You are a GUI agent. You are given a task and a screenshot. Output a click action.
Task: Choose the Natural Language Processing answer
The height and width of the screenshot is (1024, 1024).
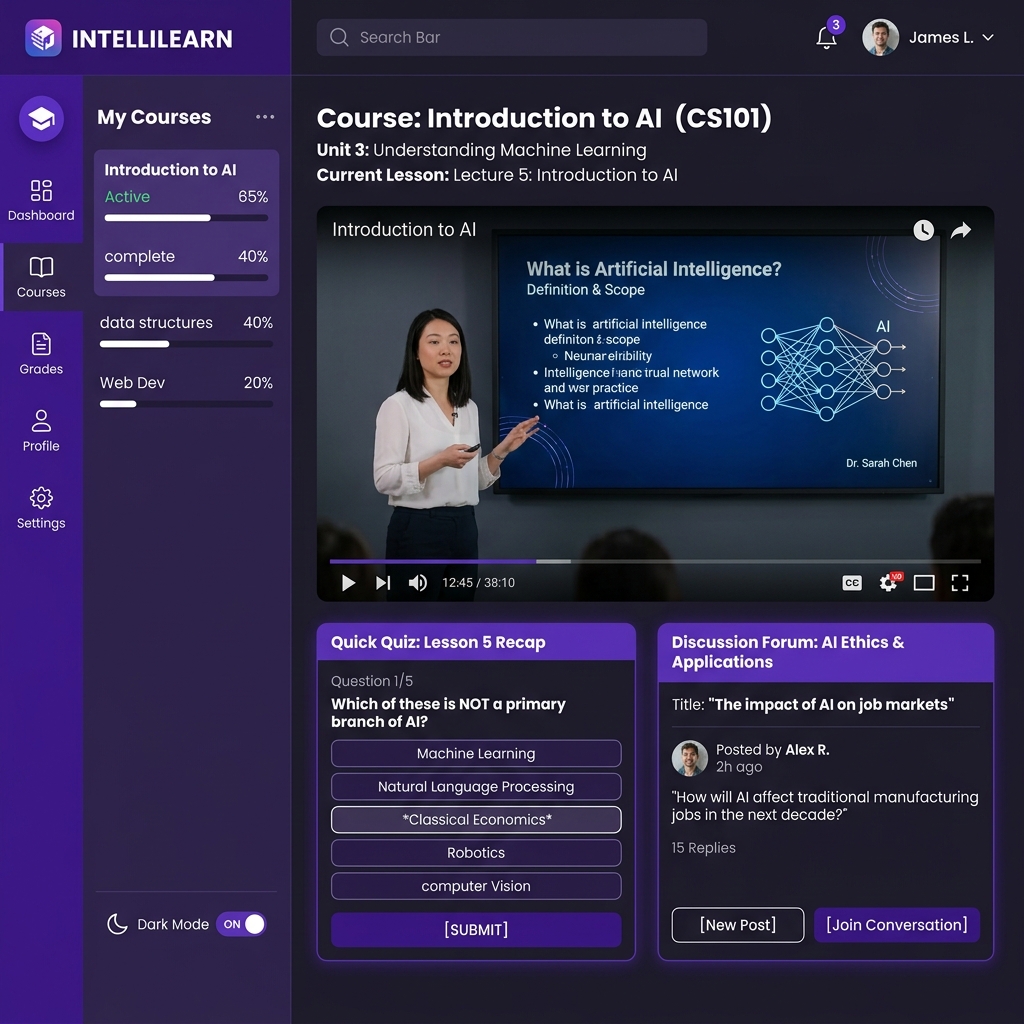click(x=476, y=786)
